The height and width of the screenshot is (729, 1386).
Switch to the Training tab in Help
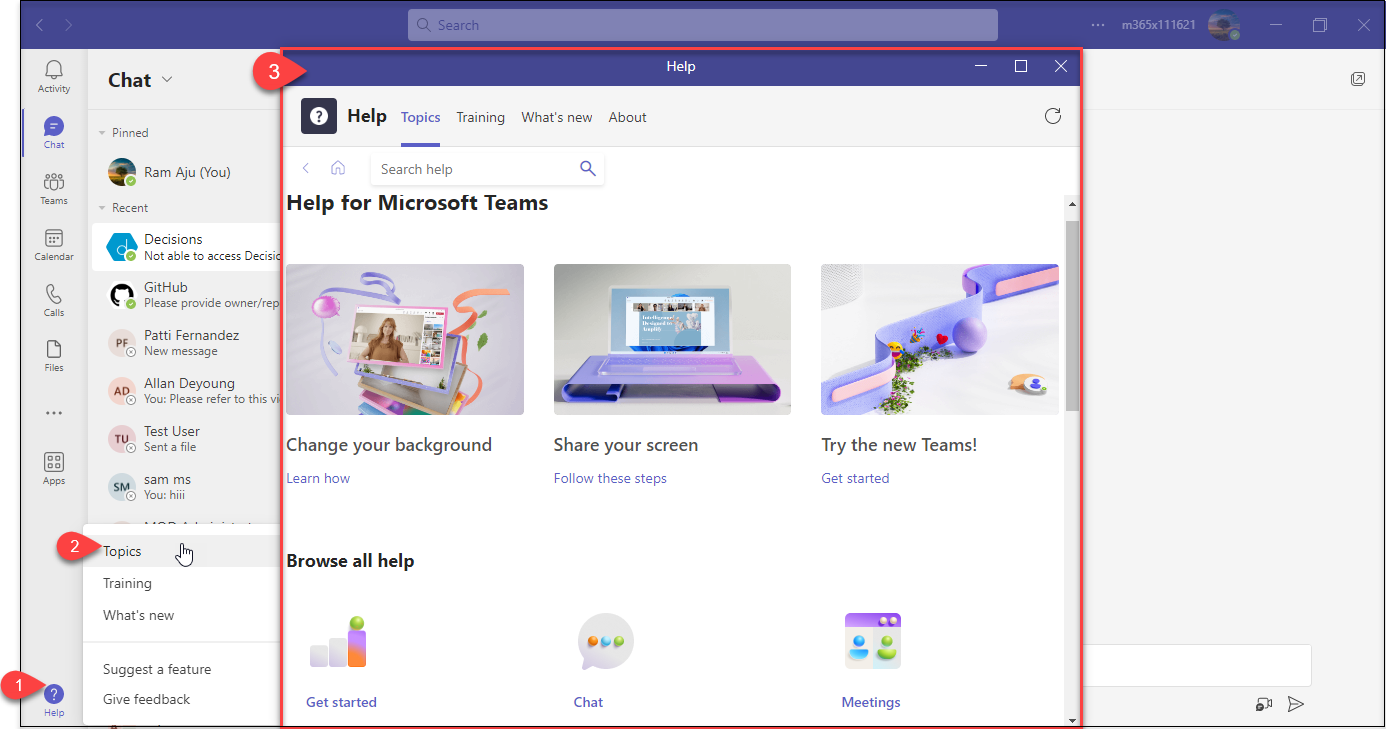(480, 117)
